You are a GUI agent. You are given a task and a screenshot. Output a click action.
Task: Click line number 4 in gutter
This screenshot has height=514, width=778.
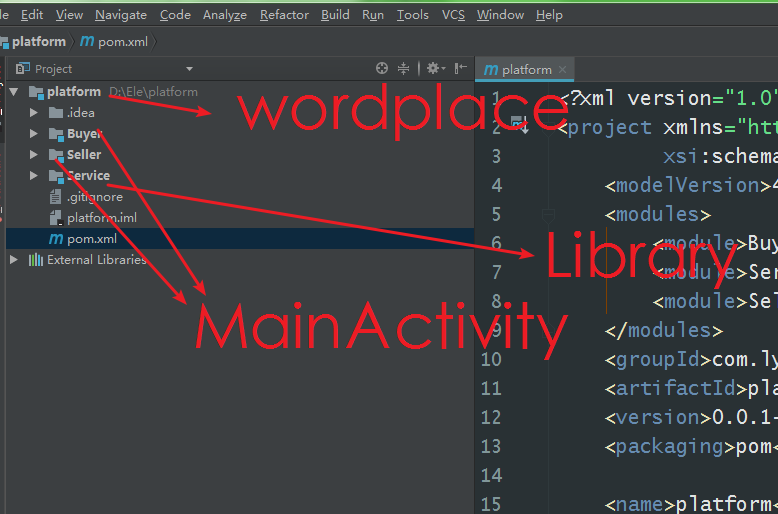pyautogui.click(x=497, y=185)
